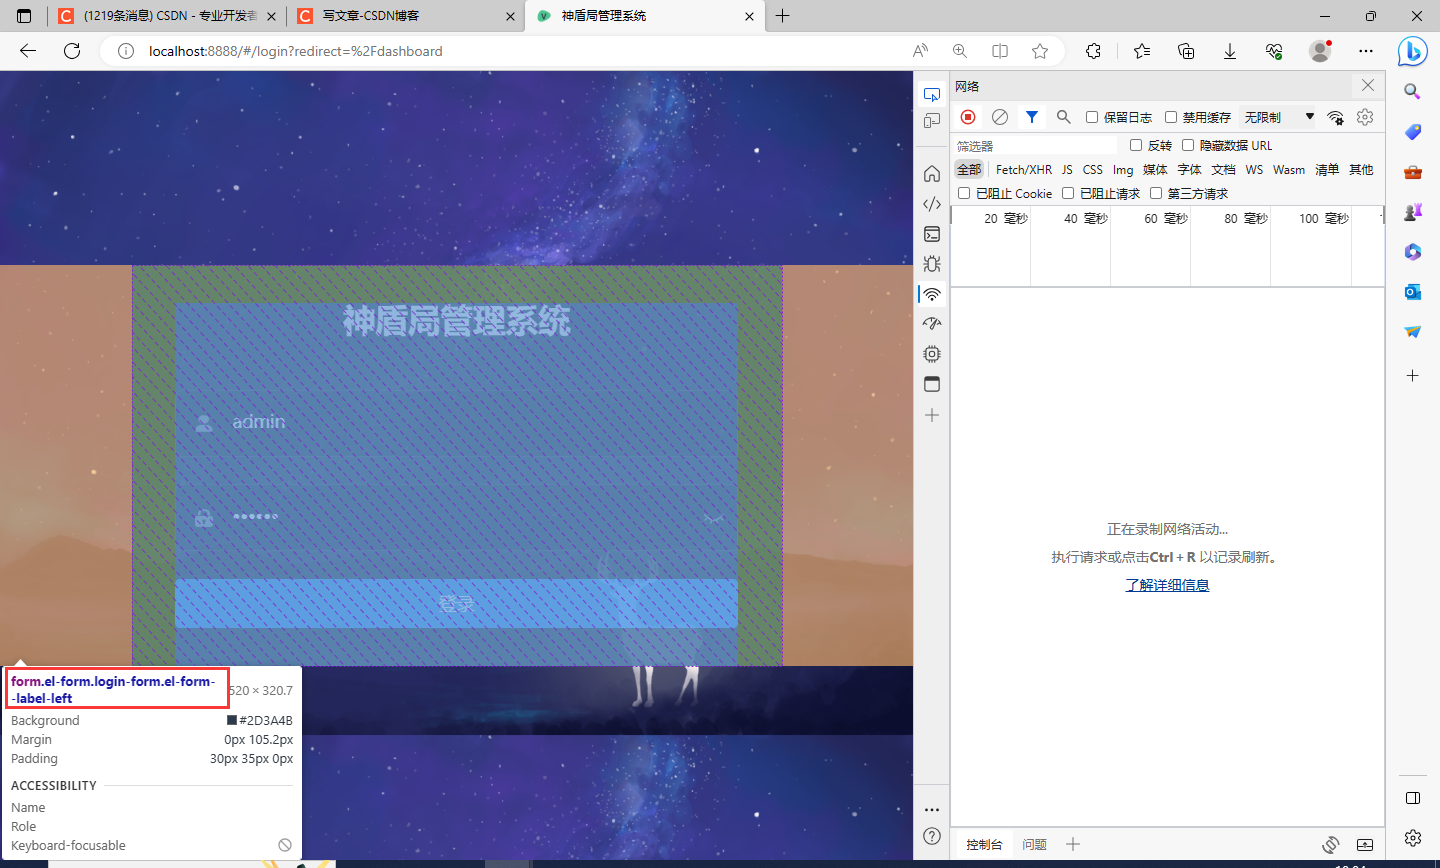1440x868 pixels.
Task: Enable Preserve log (保留日志) checkbox
Action: (1092, 117)
